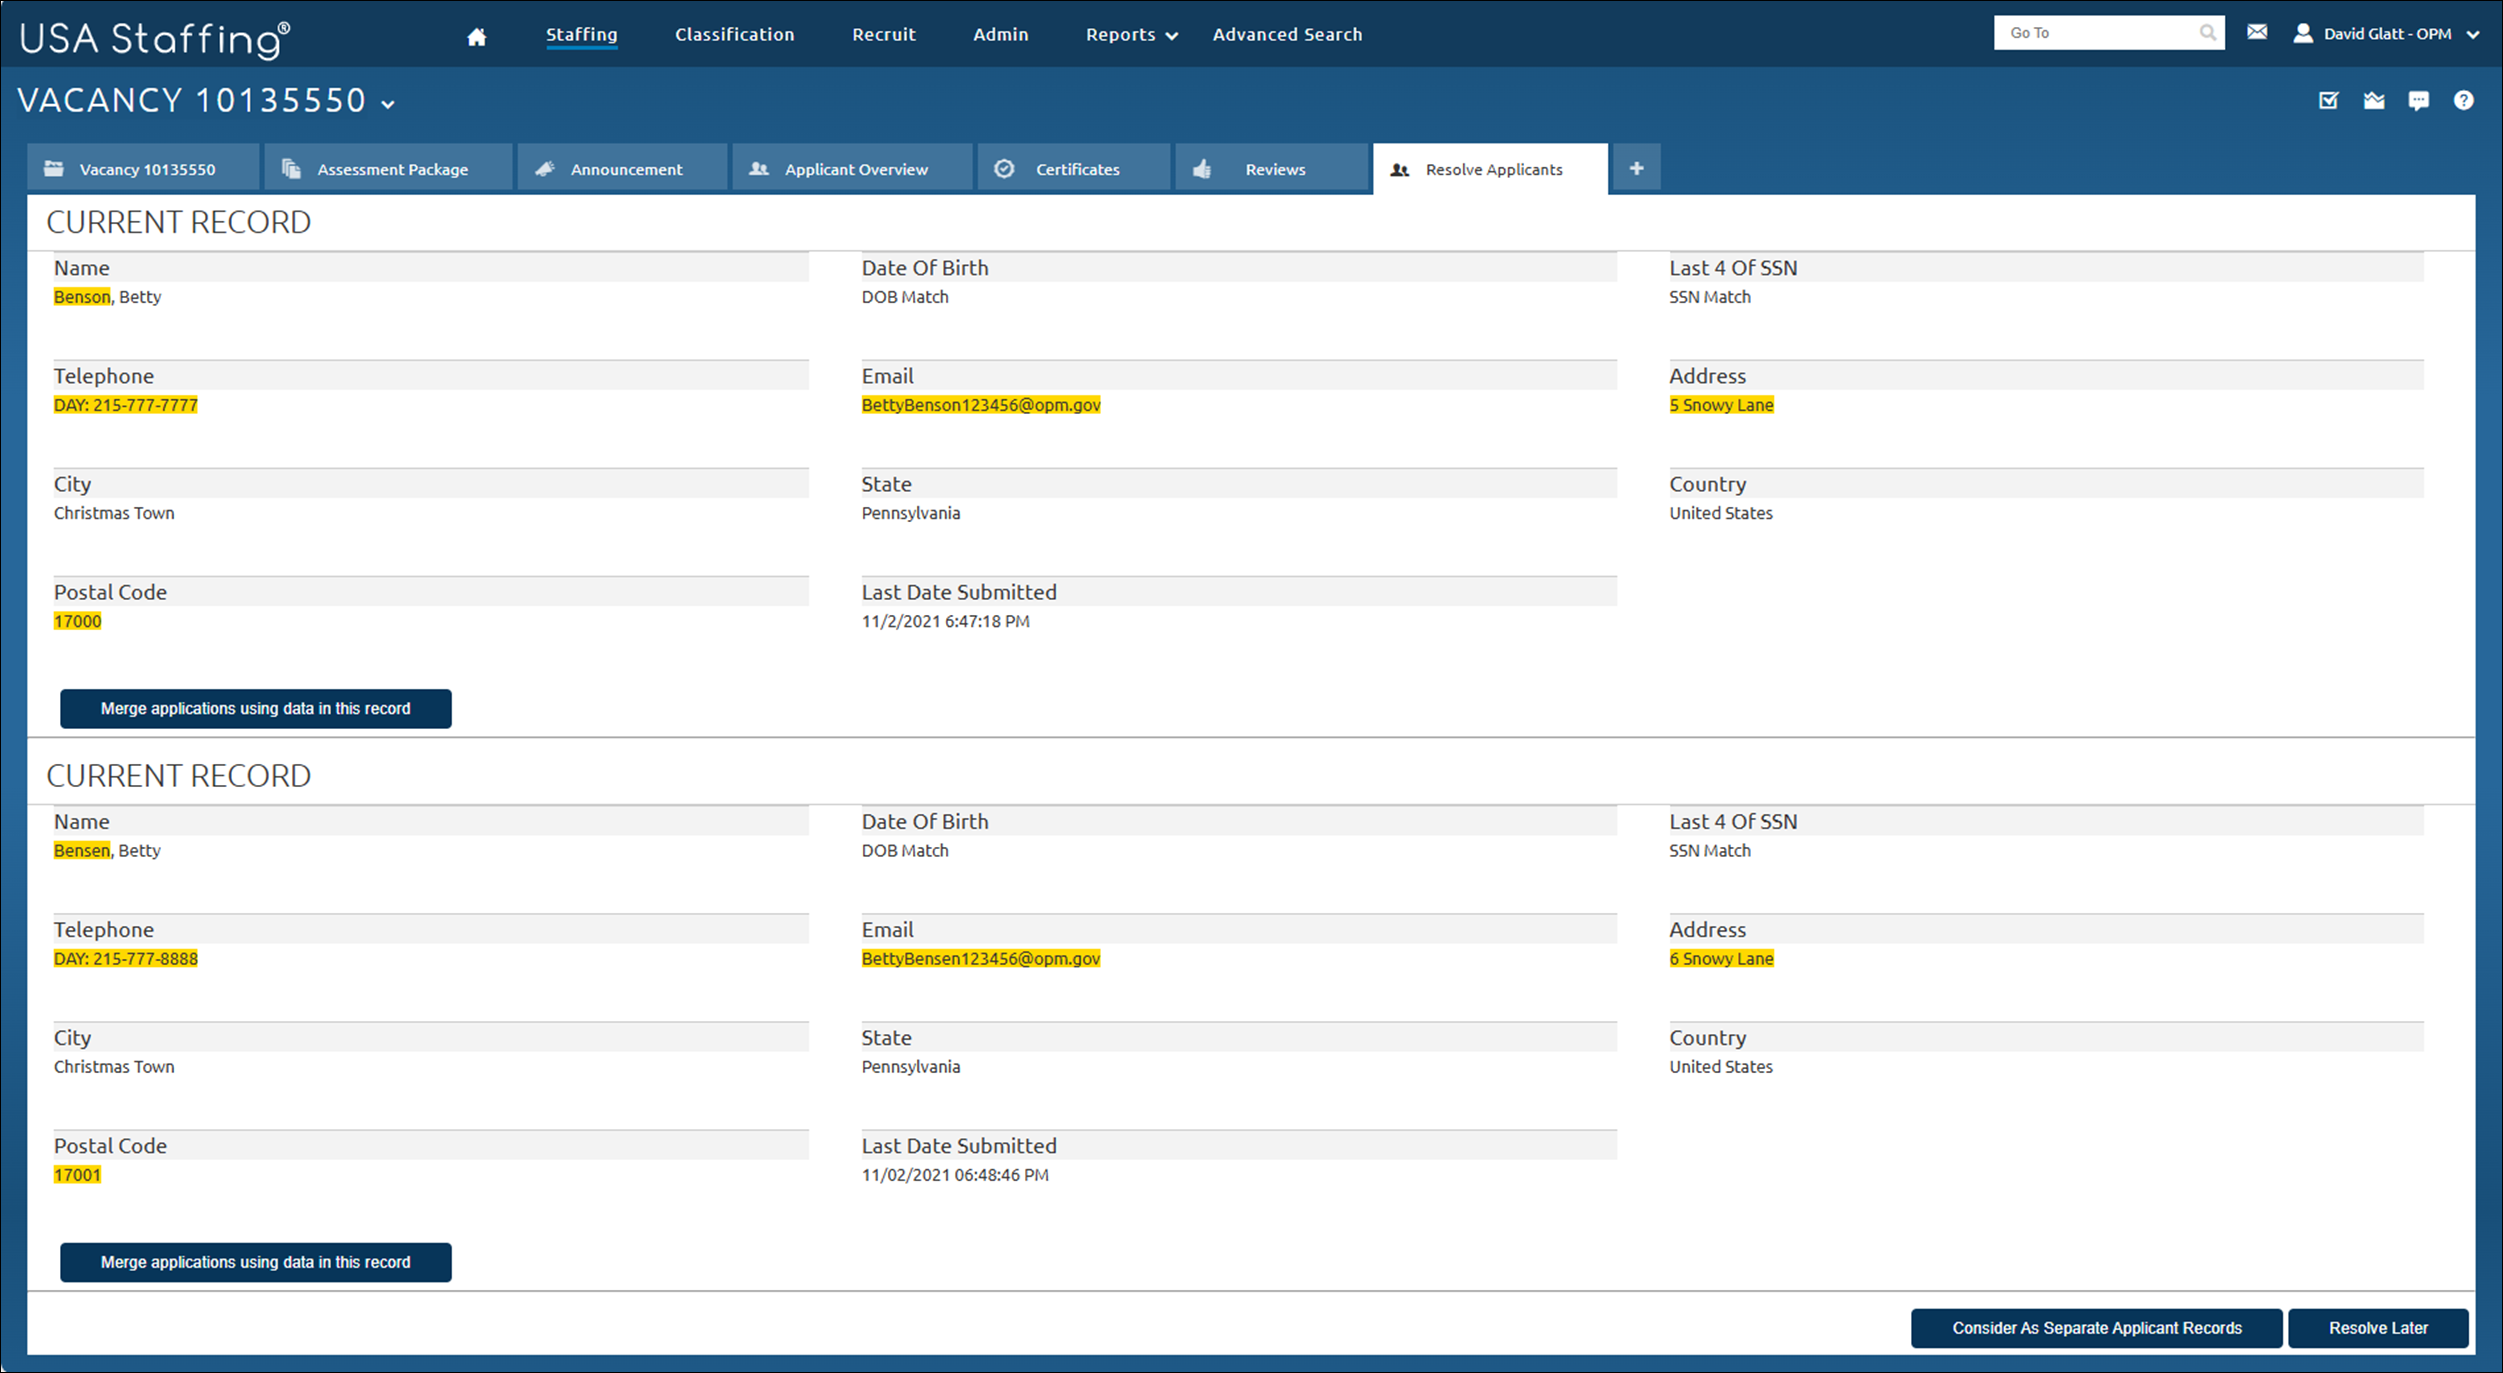Click the plus icon to add a new tab

point(1636,168)
